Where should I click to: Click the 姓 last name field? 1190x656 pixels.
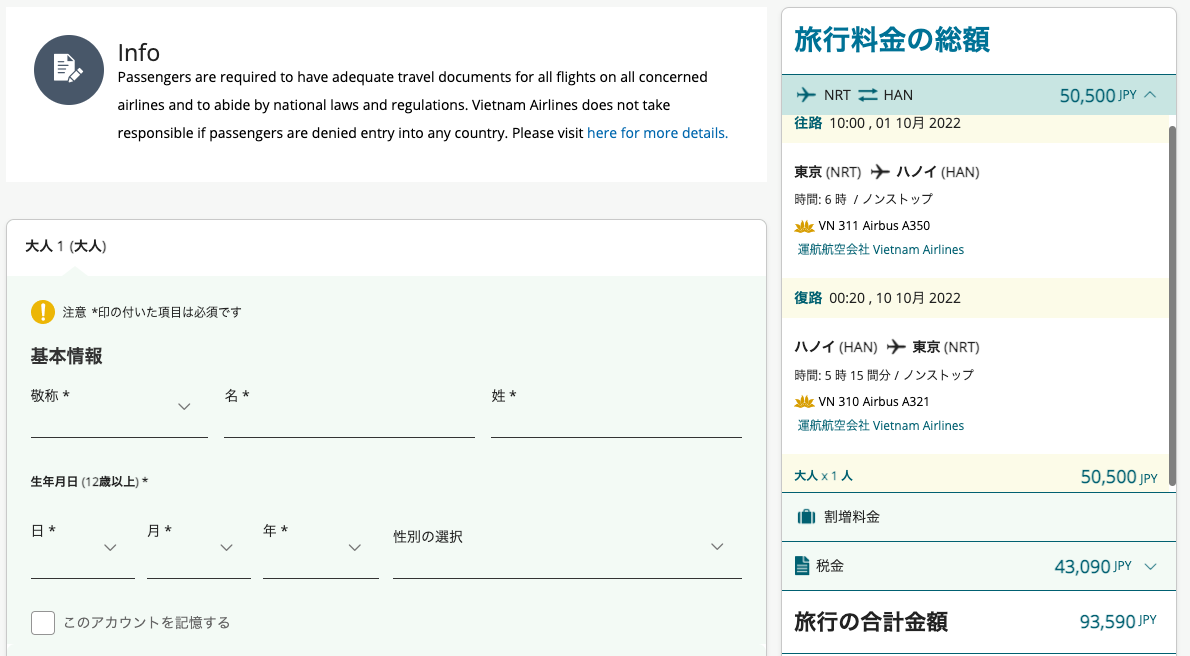pyautogui.click(x=616, y=411)
